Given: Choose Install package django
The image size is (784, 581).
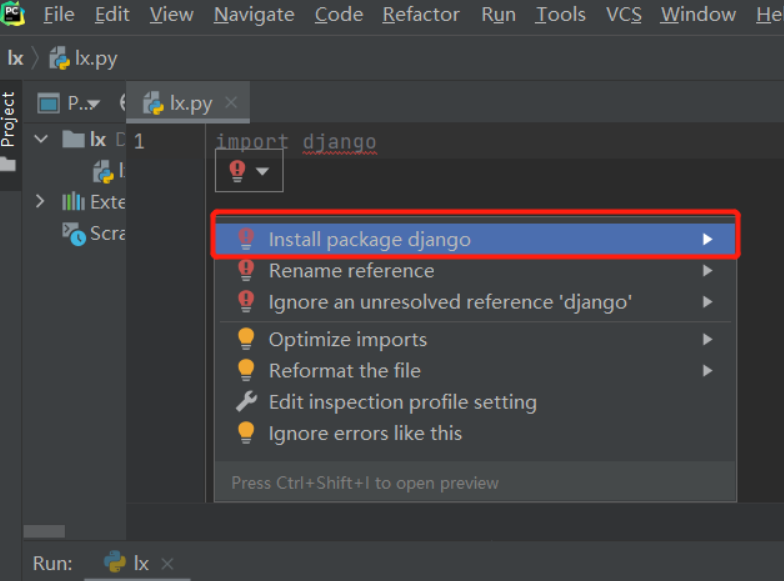Looking at the screenshot, I should [475, 239].
